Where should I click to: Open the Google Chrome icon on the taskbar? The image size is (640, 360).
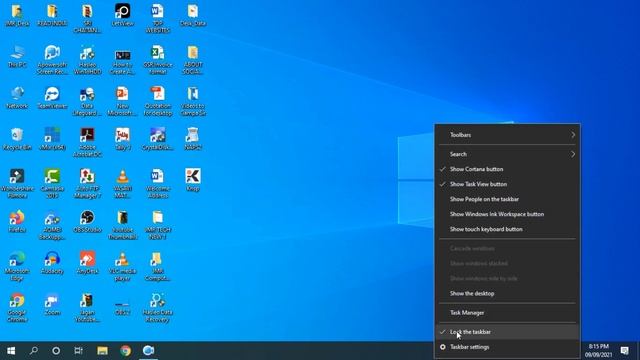[x=125, y=351]
